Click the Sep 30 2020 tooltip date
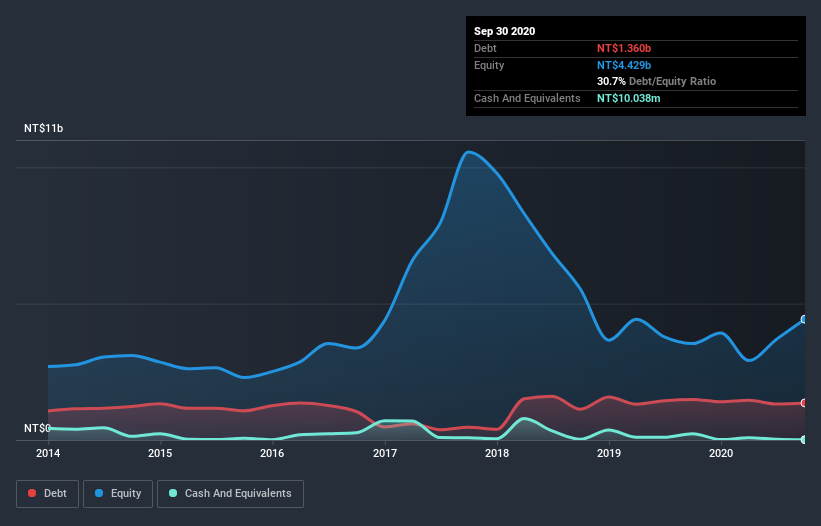821x526 pixels. coord(504,31)
